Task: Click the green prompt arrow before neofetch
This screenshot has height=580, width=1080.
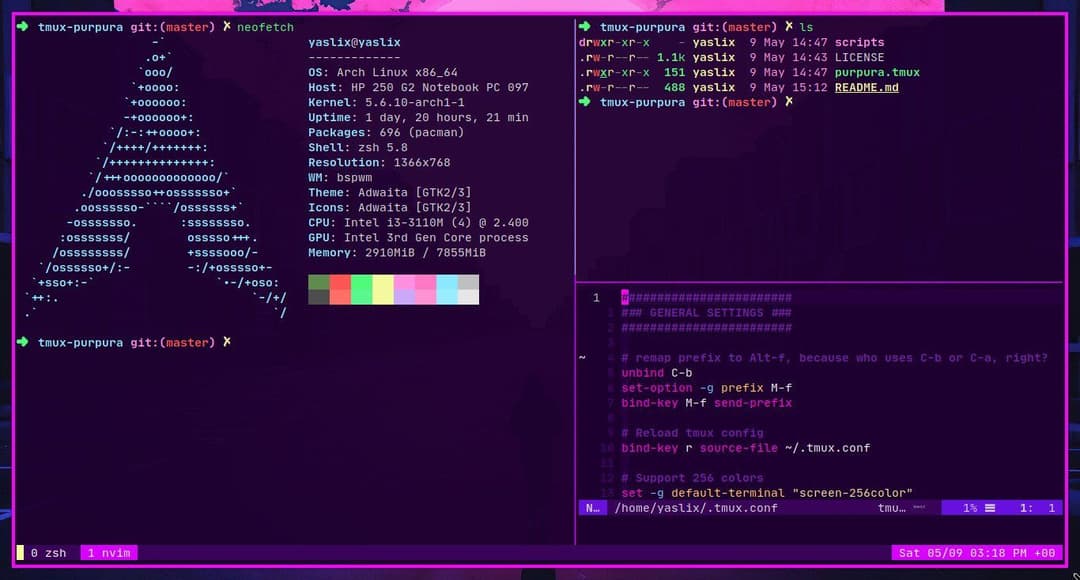Action: pyautogui.click(x=23, y=27)
